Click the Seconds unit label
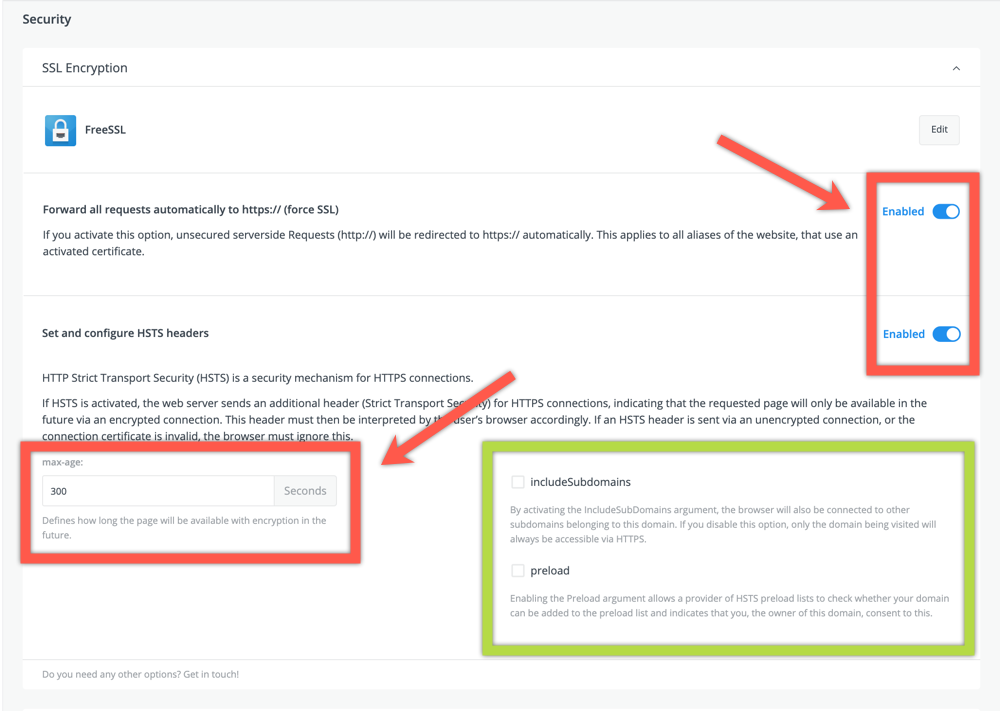 click(305, 491)
